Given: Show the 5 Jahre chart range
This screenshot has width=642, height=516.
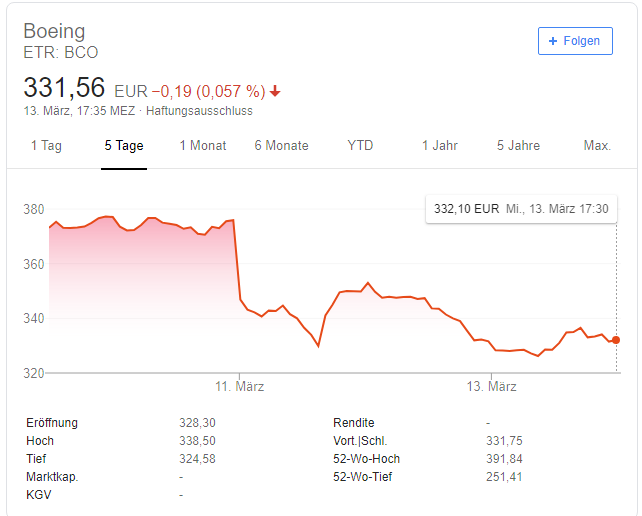Looking at the screenshot, I should [518, 146].
